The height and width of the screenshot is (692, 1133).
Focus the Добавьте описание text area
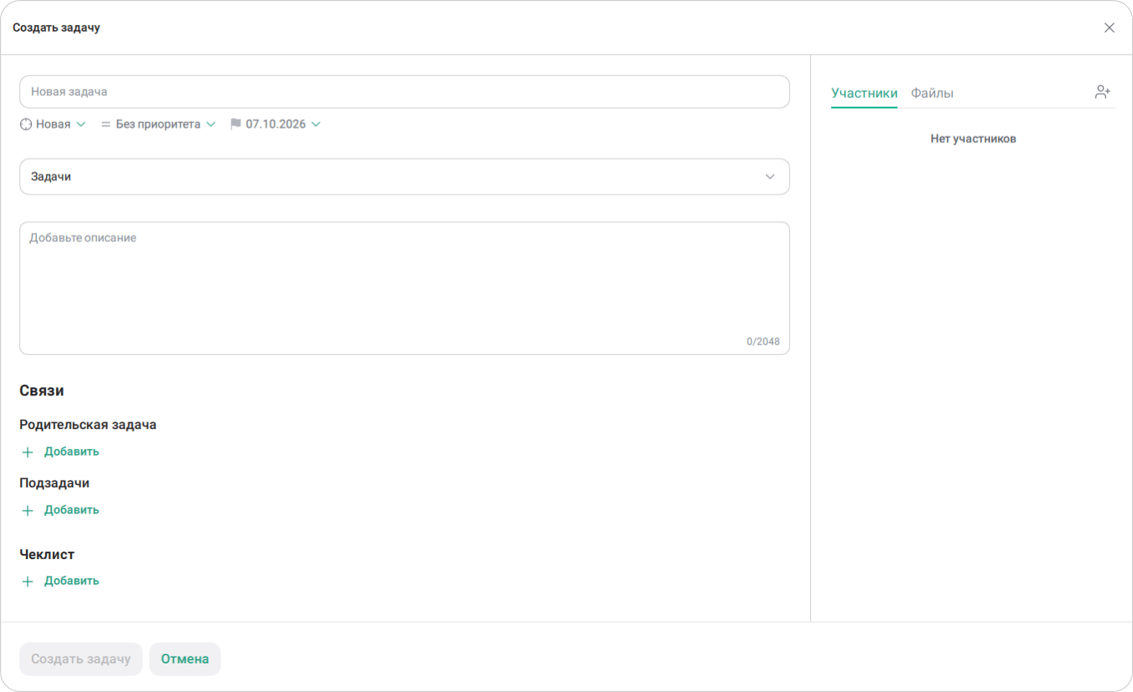(405, 288)
